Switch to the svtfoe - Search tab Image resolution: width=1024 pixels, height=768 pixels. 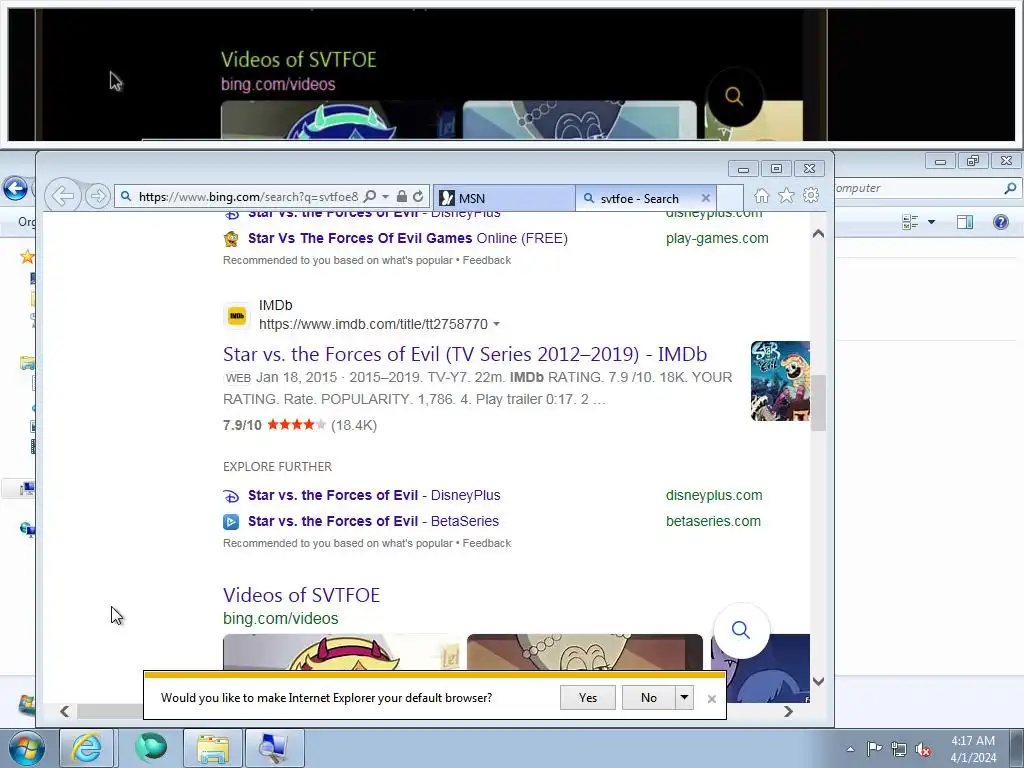point(638,199)
